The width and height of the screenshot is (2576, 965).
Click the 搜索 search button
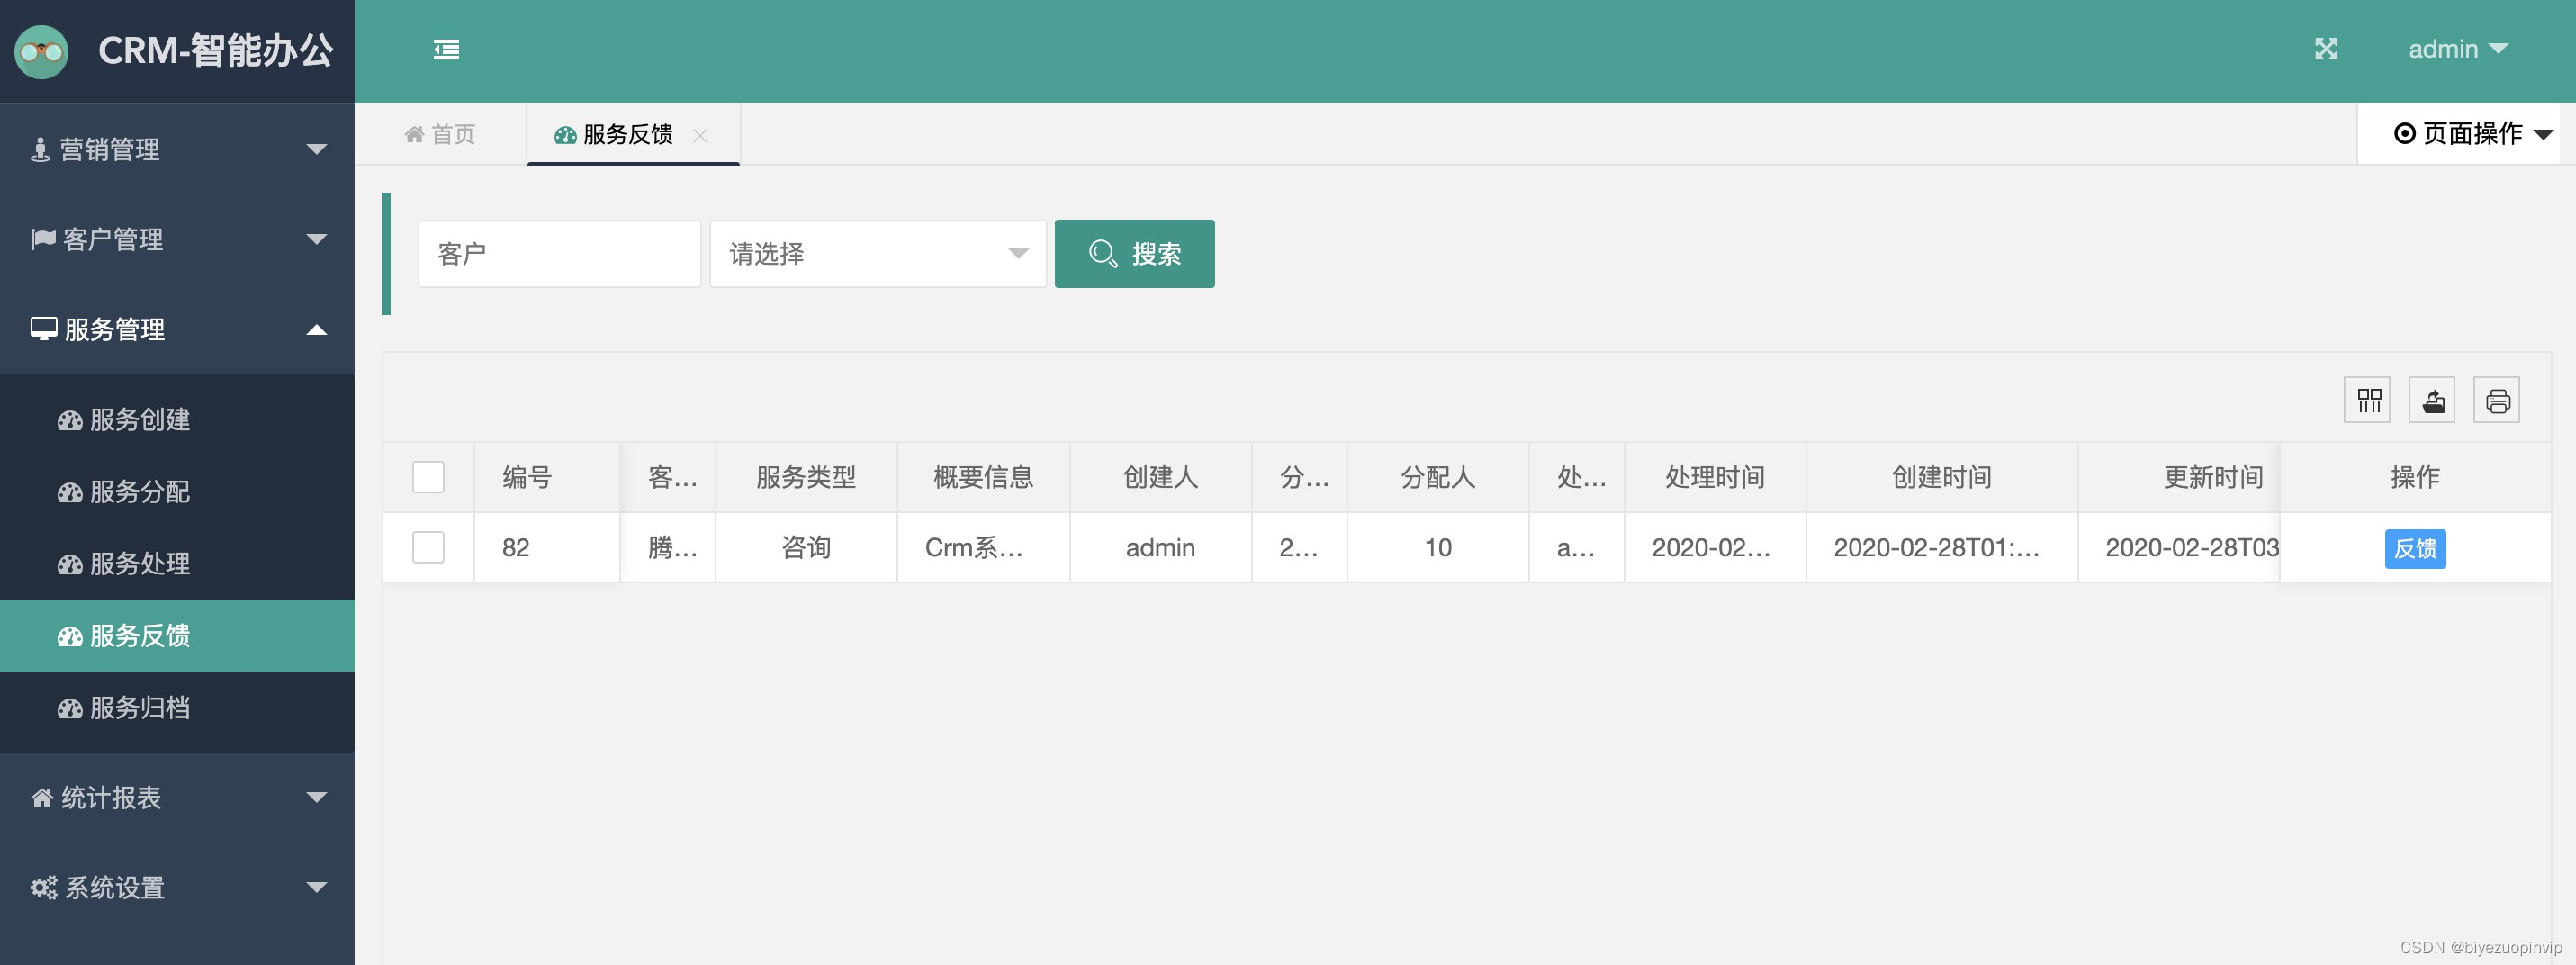(x=1135, y=254)
